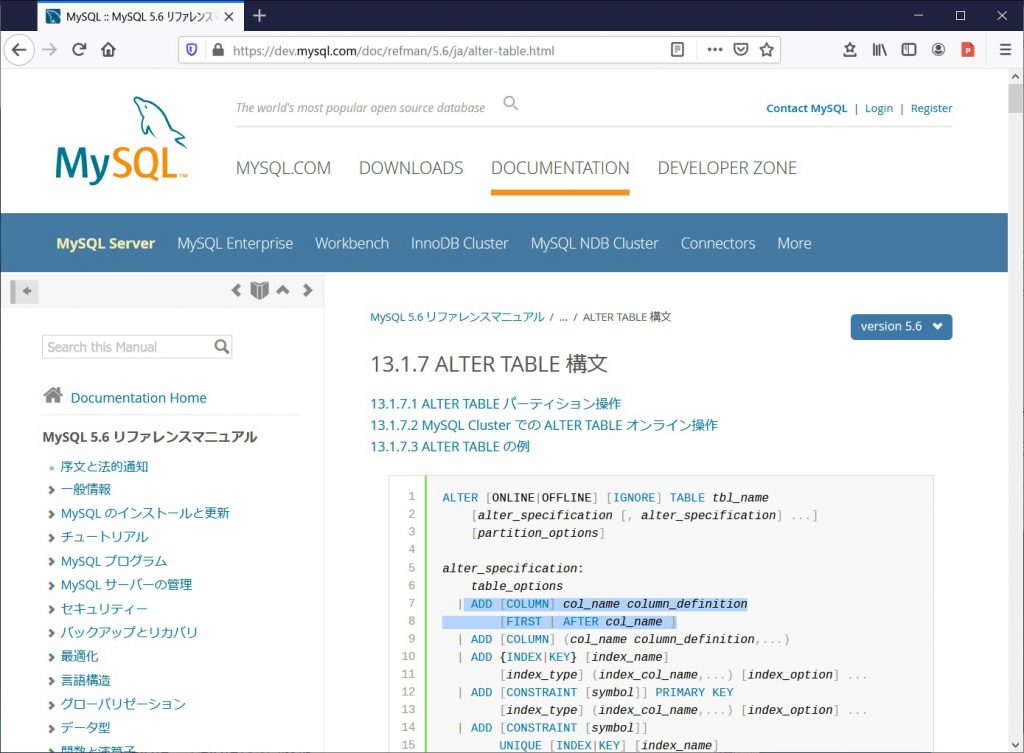Click the Contact MySQL link
This screenshot has width=1024, height=753.
point(806,108)
